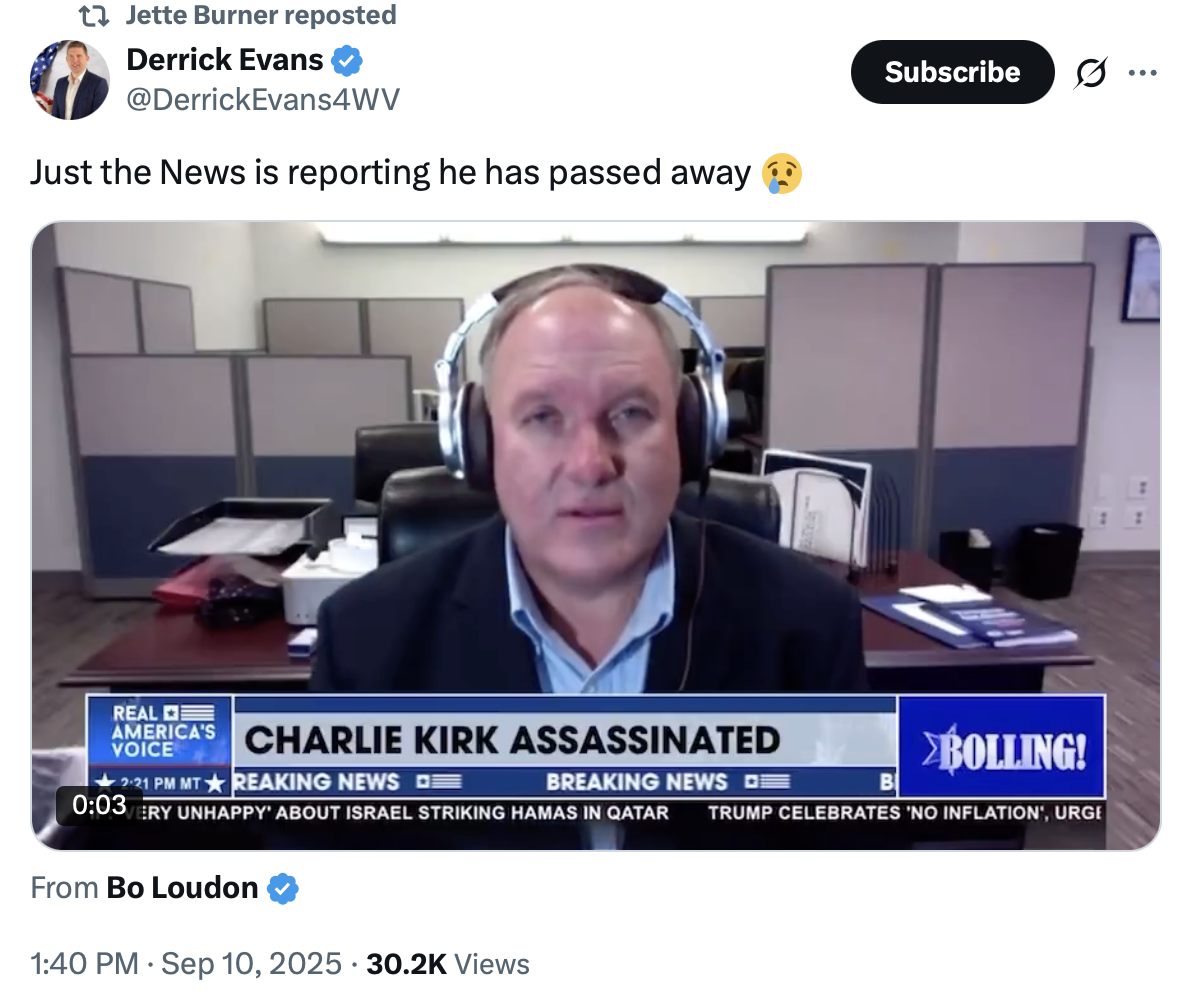
Task: Click the Jette Burner reposted label
Action: coord(261,15)
